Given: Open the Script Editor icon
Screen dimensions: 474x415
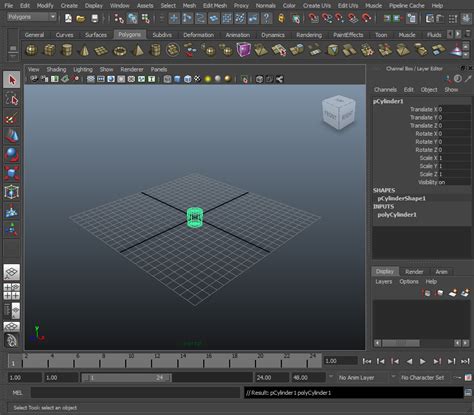Looking at the screenshot, I should tap(468, 393).
